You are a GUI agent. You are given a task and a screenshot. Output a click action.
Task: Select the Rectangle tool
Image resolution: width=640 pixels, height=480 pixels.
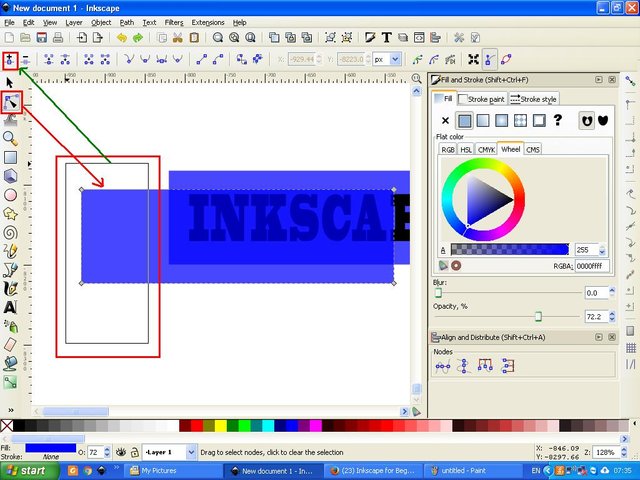(10, 158)
